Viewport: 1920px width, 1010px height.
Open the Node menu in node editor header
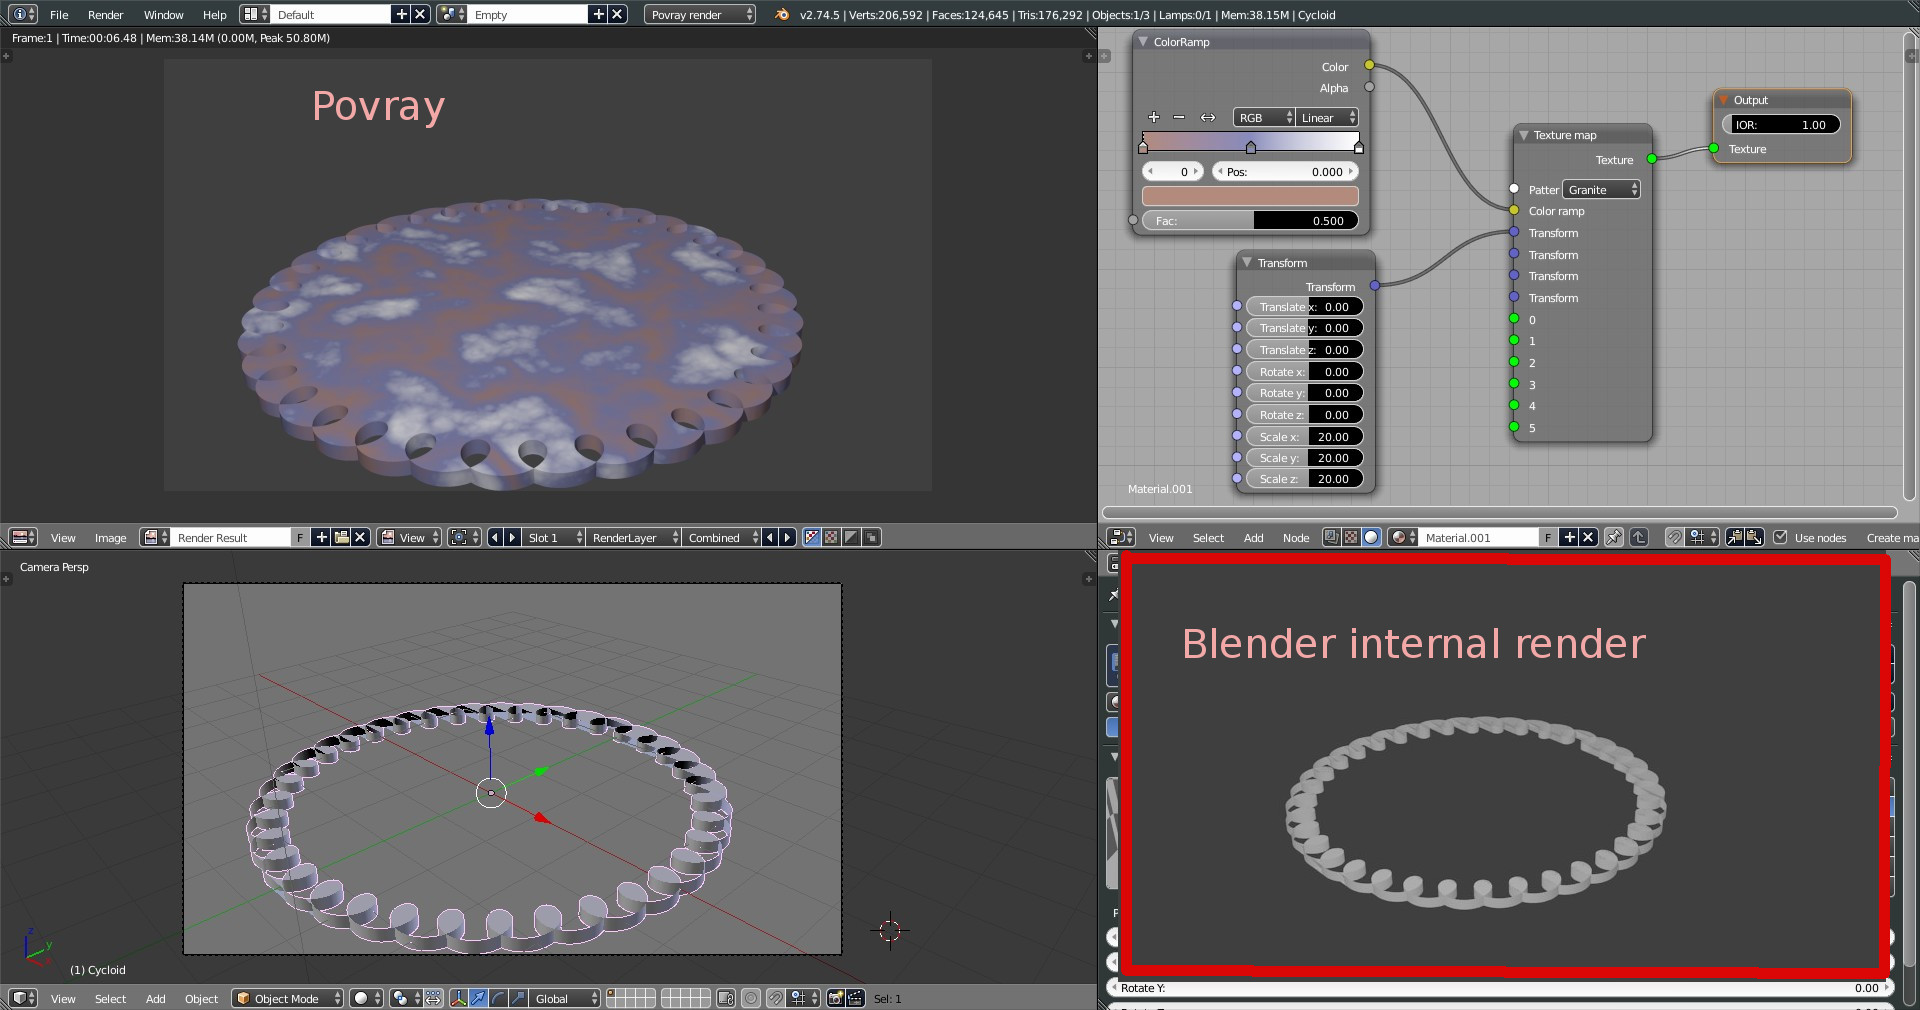pyautogui.click(x=1295, y=538)
